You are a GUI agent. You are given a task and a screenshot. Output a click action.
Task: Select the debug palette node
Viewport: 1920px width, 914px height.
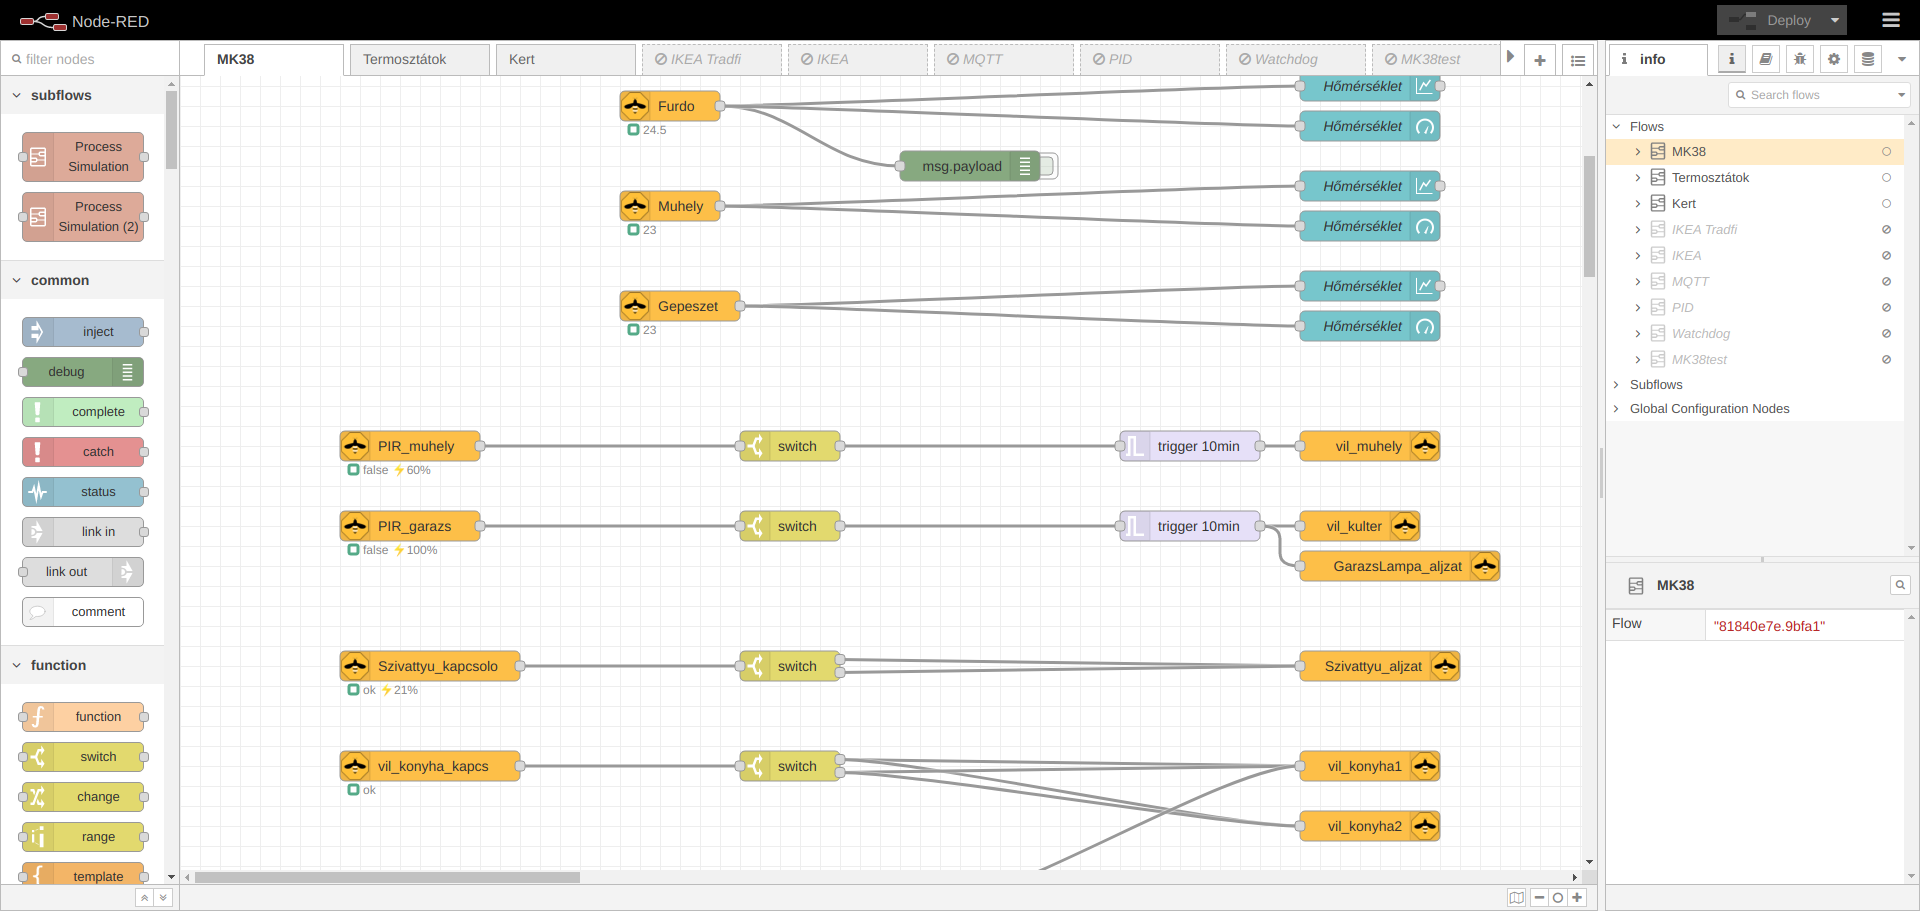click(x=83, y=372)
